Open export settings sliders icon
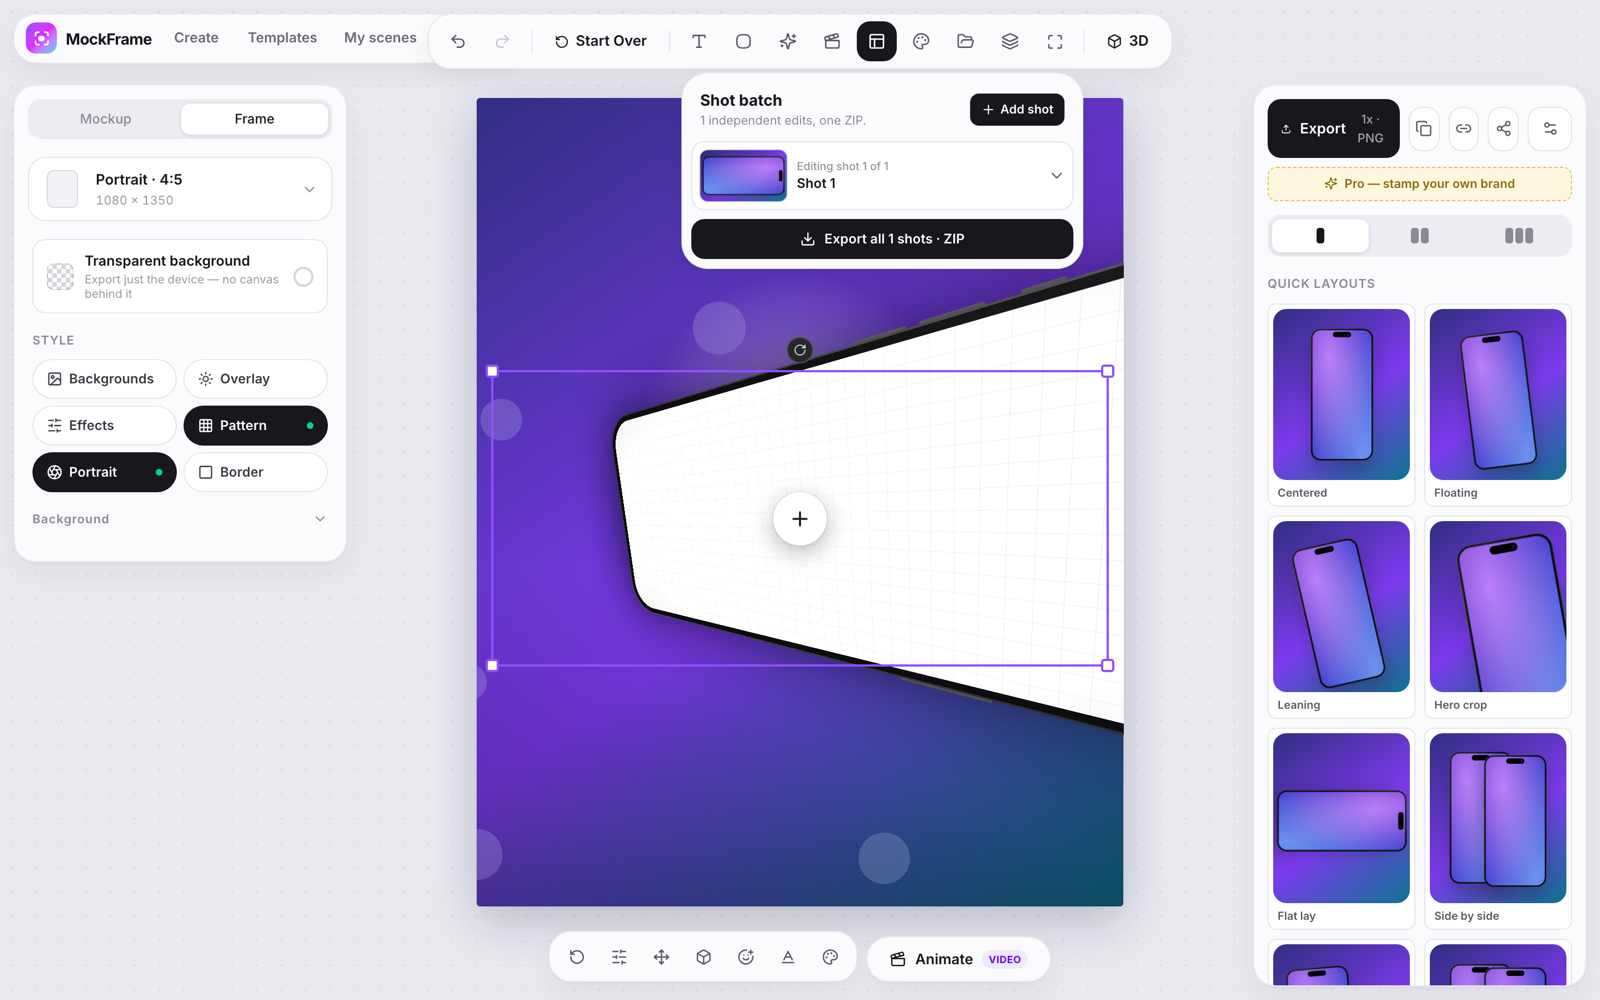The width and height of the screenshot is (1600, 1000). (x=1550, y=128)
